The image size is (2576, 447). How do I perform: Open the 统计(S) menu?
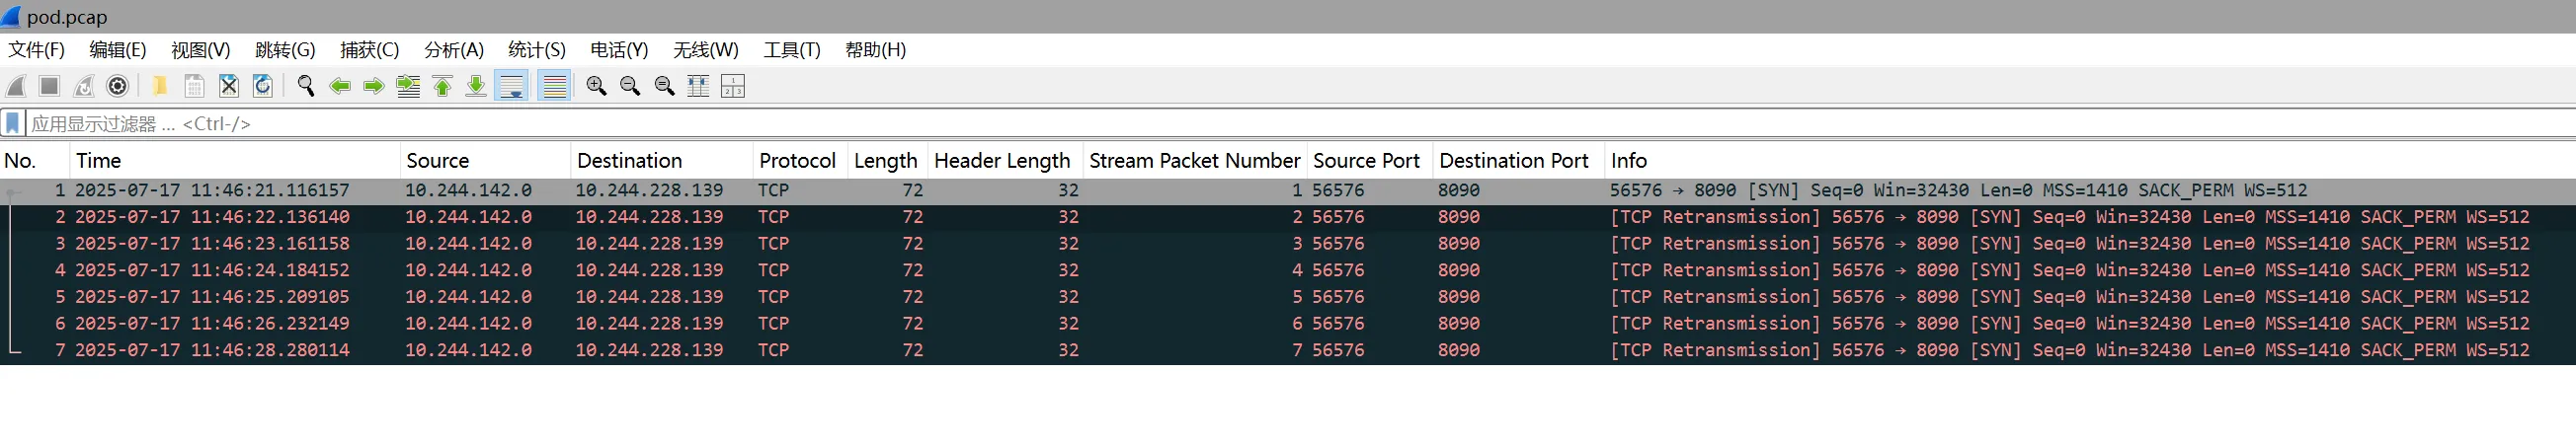536,50
